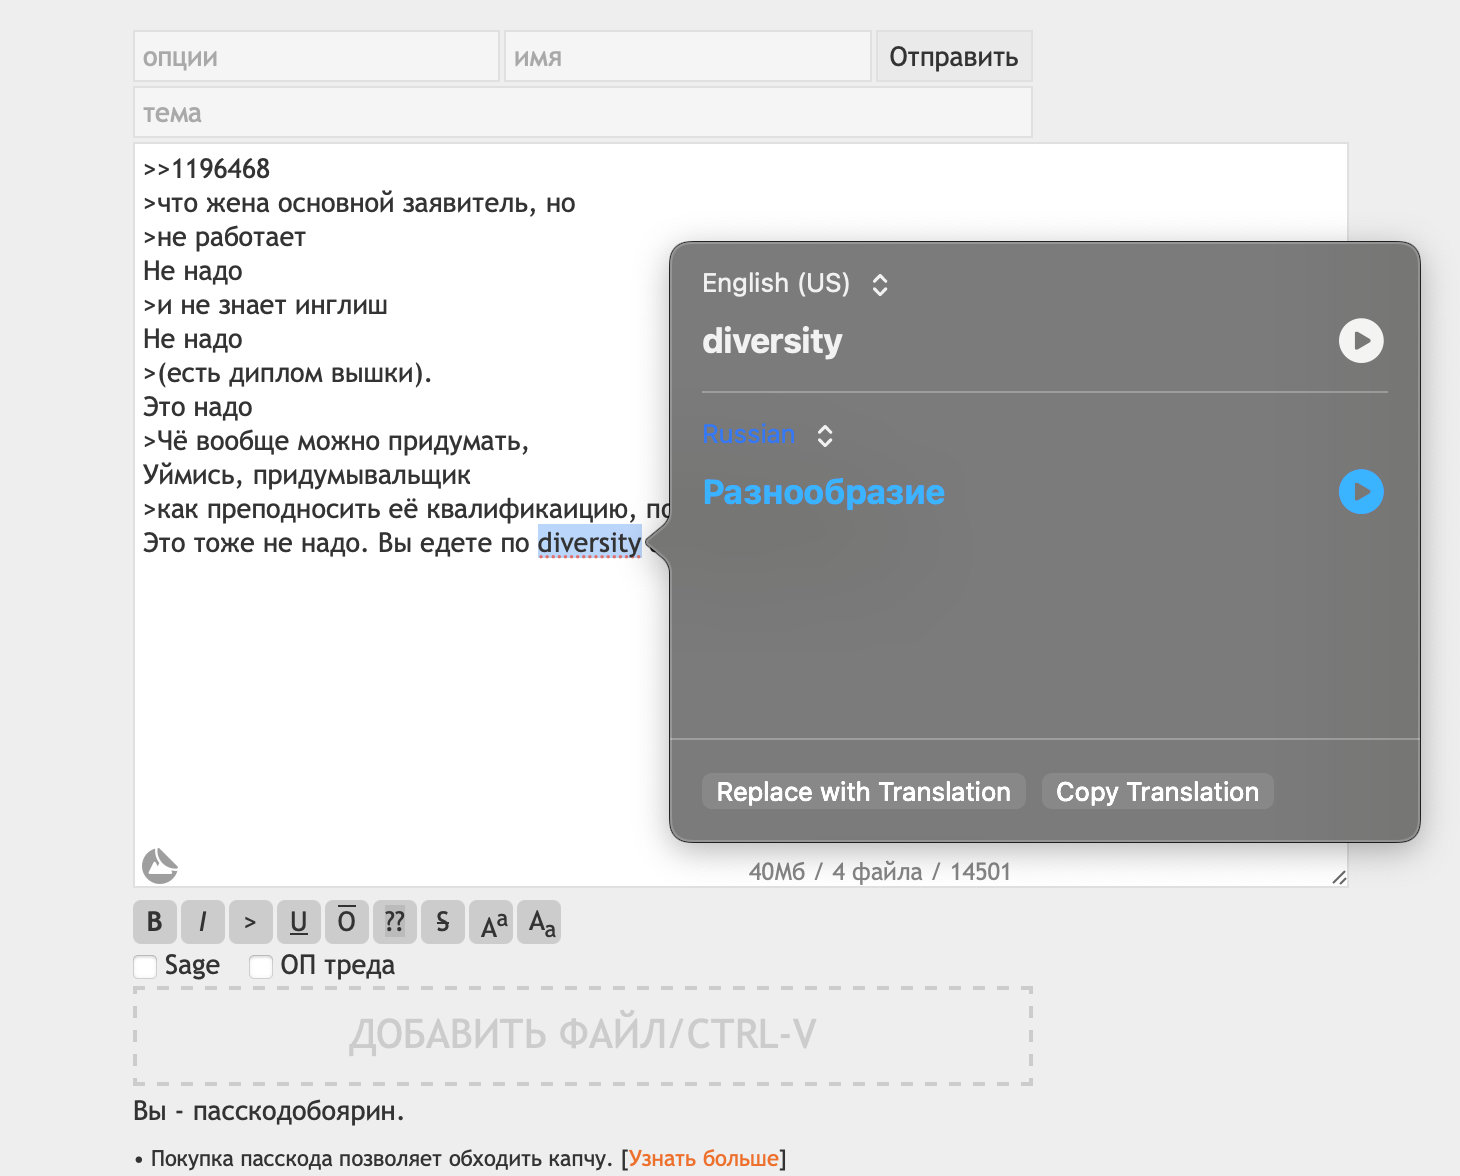The width and height of the screenshot is (1460, 1176).
Task: Open the Узнать больше link
Action: [x=704, y=1159]
